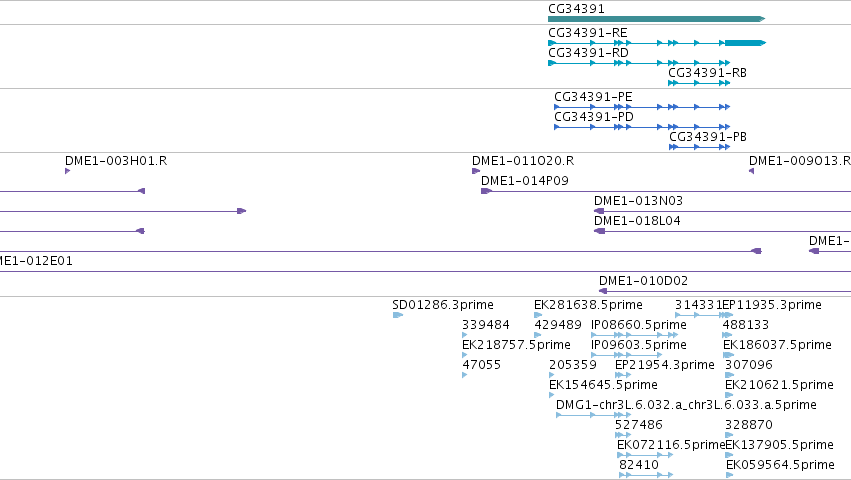The height and width of the screenshot is (480, 851).
Task: Click the EK281638.5prime EST label
Action: coord(588,305)
